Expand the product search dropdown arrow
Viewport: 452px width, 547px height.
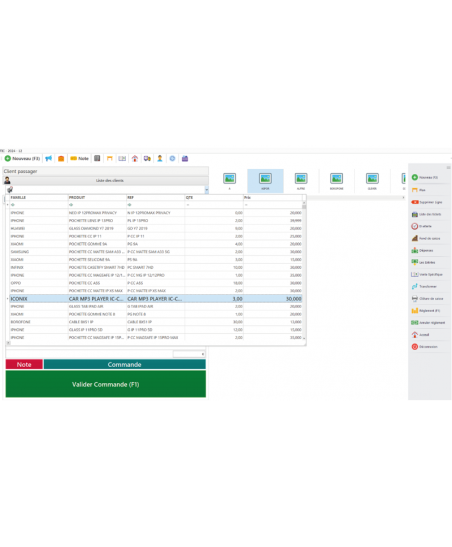click(206, 190)
